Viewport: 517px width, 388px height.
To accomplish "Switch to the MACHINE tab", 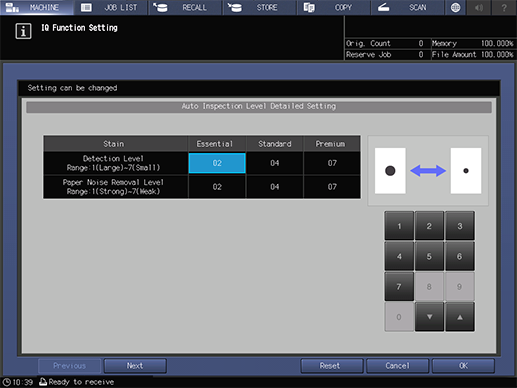I will point(37,7).
